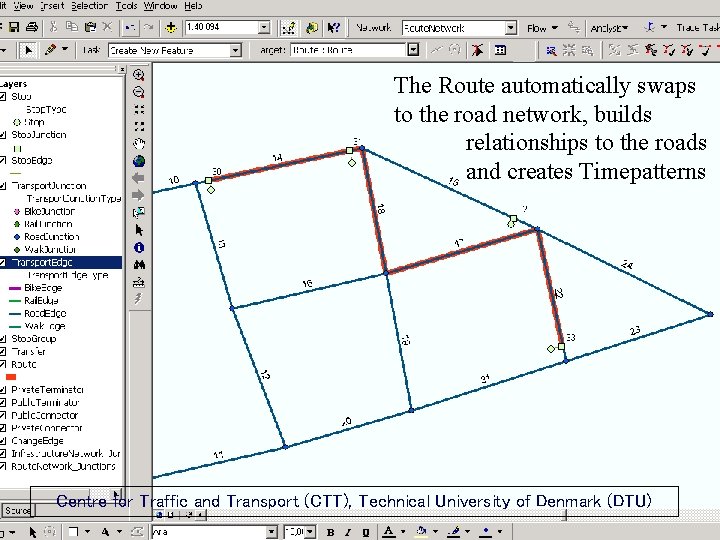Open the Analysis dropdown menu
This screenshot has width=720, height=540.
[x=609, y=28]
